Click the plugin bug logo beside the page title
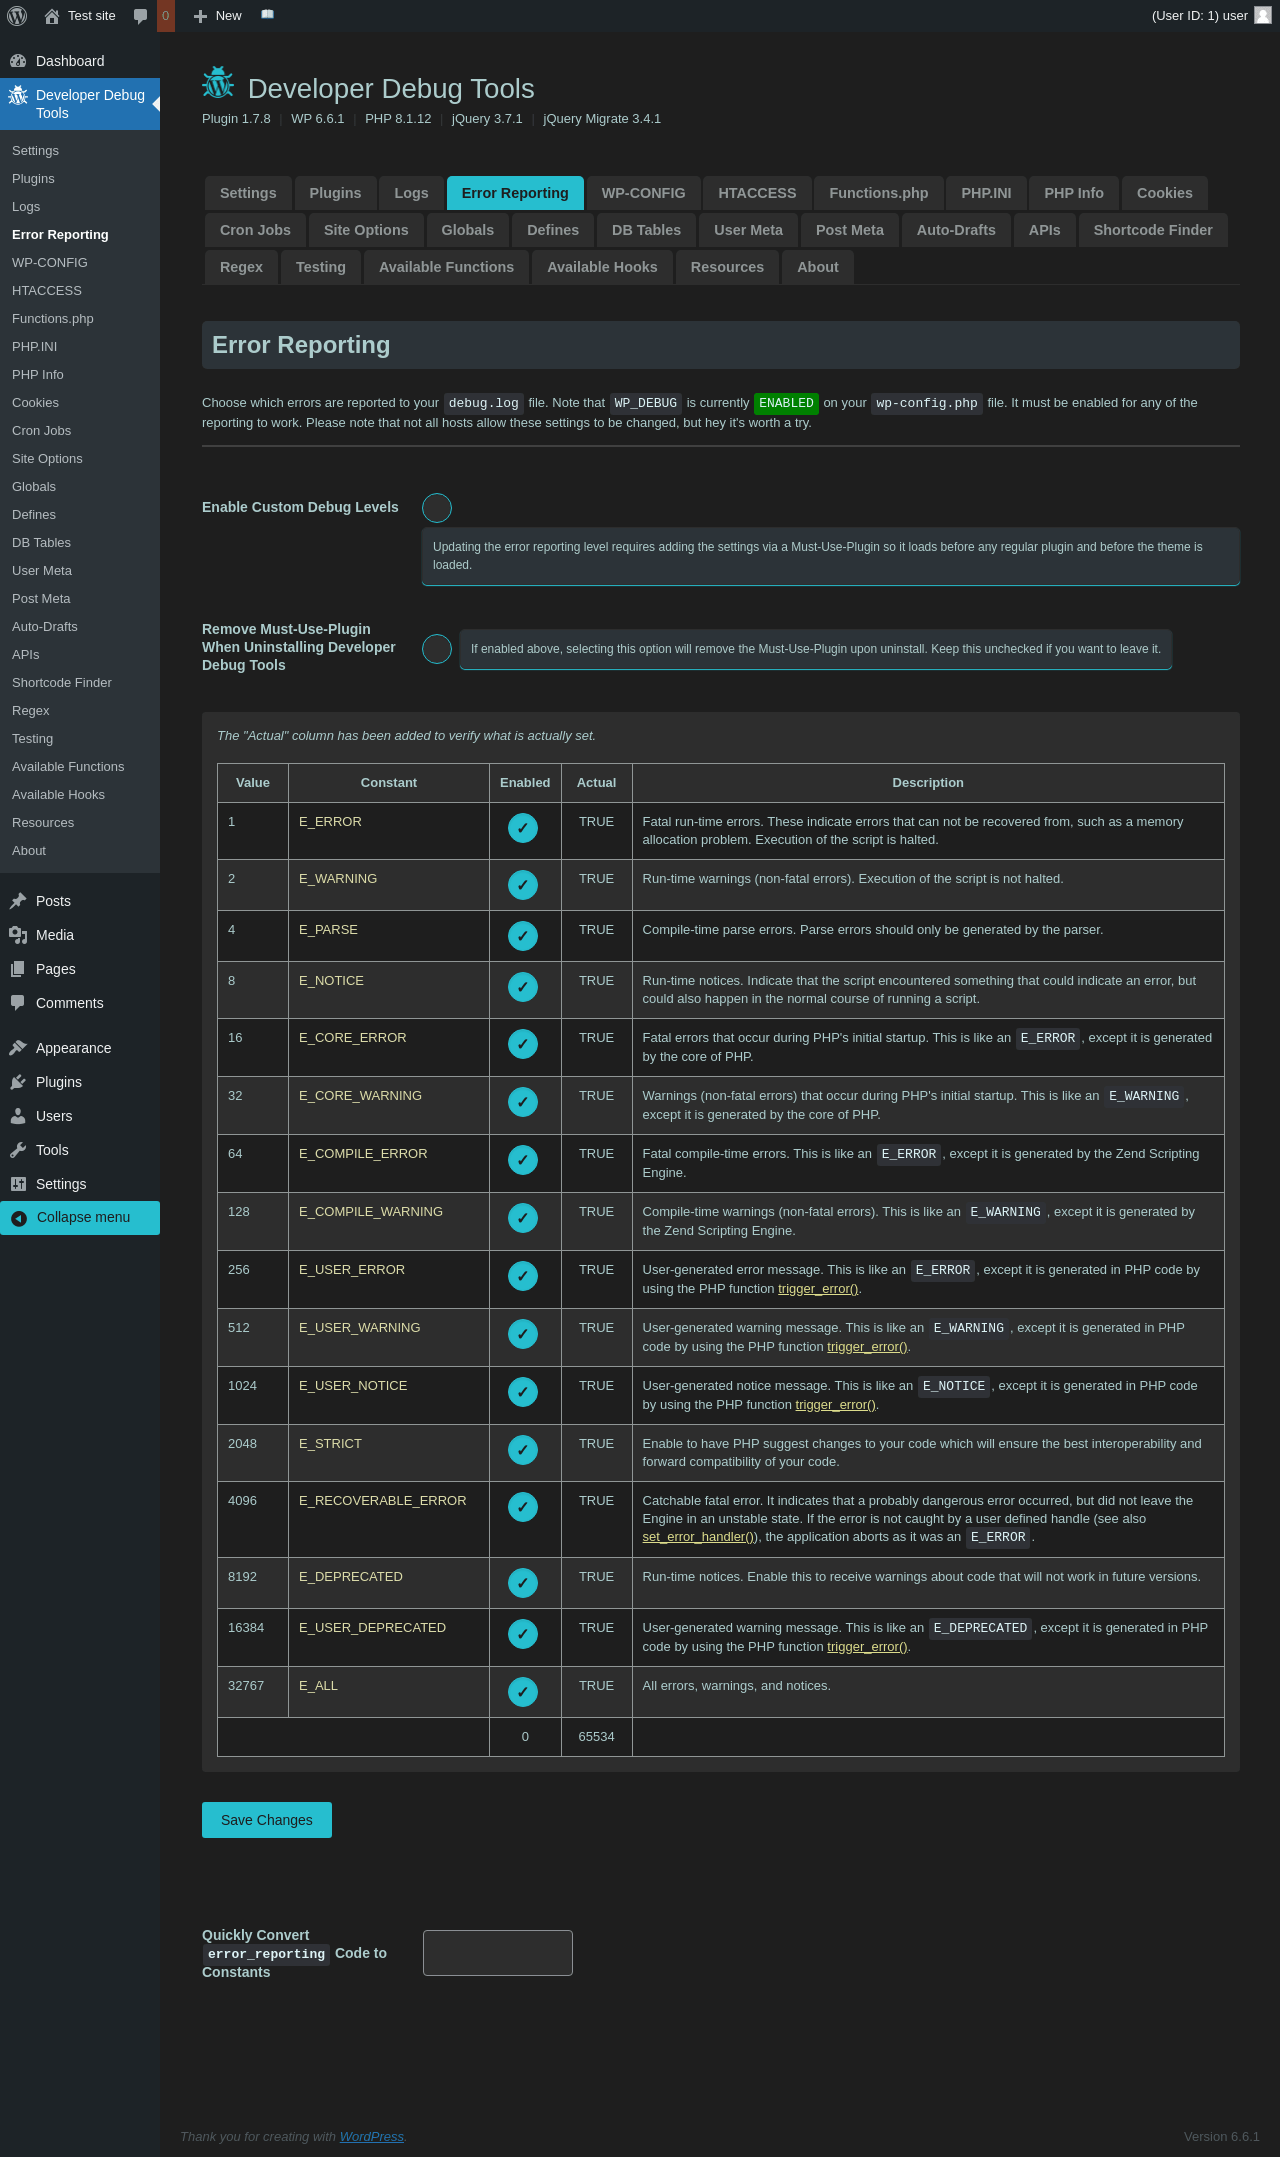This screenshot has width=1280, height=2157. click(218, 83)
